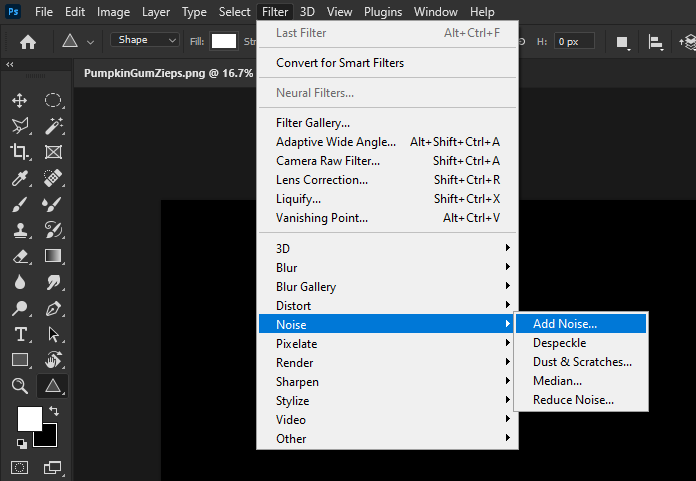Open the Filter Gallery menu entry
This screenshot has height=481, width=696.
(312, 123)
